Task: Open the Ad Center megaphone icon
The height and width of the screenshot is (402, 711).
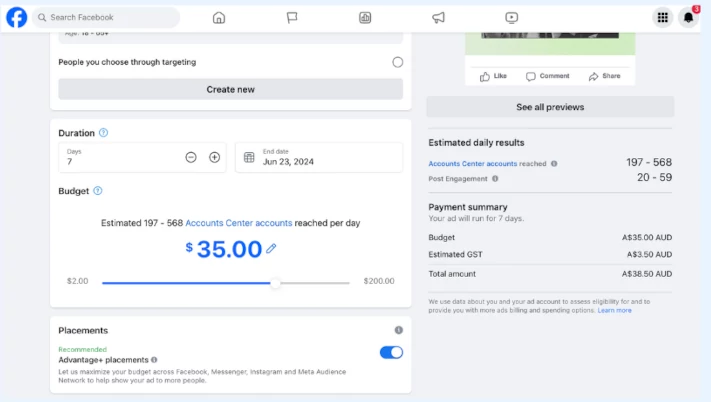Action: point(438,18)
